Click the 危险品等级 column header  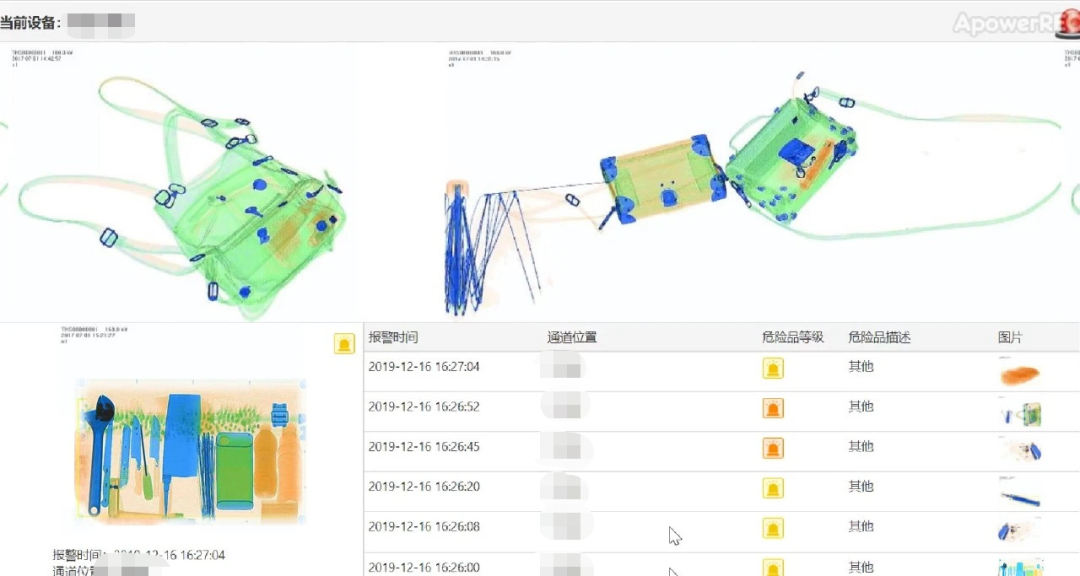[792, 338]
